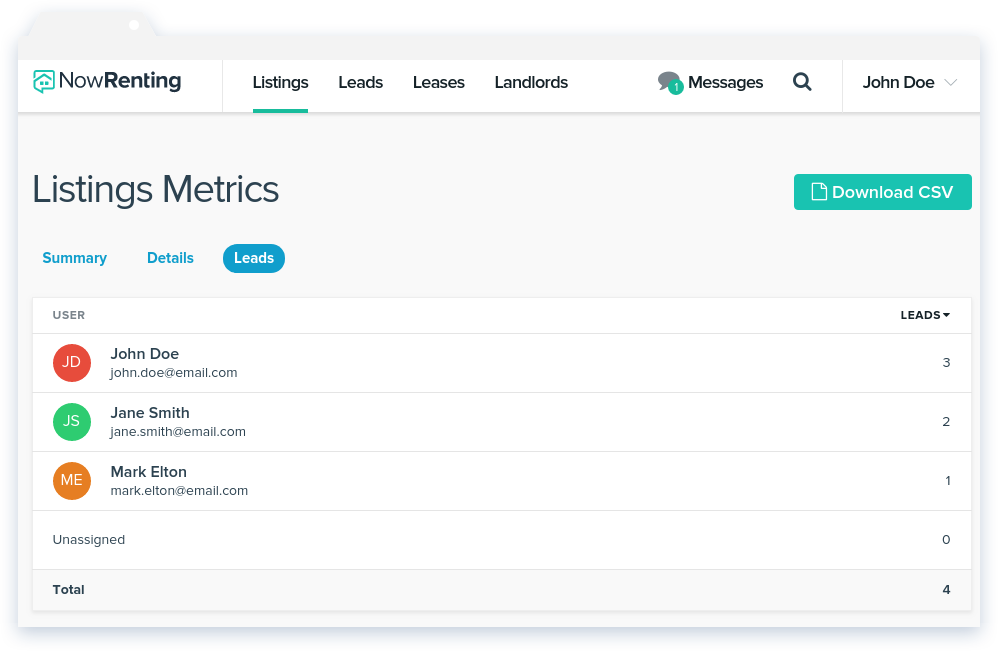Click the NowRenting brand name

(x=120, y=81)
